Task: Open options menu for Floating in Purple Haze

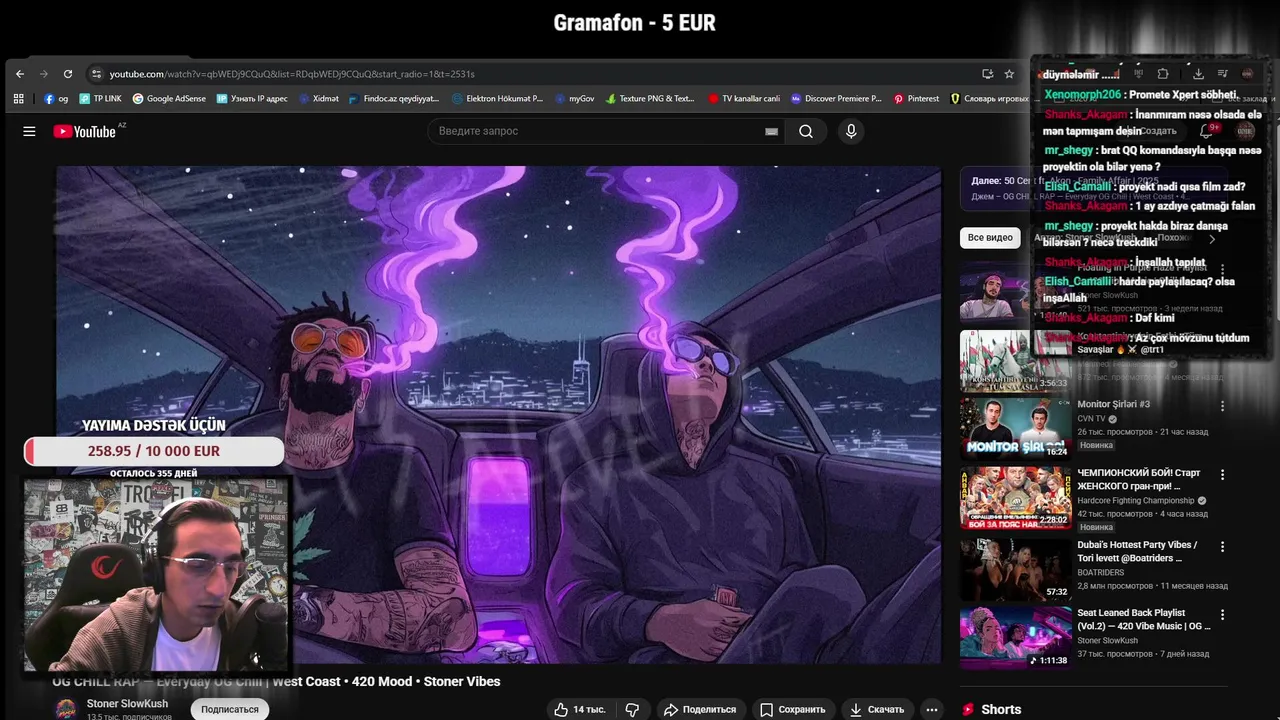Action: pos(1222,269)
